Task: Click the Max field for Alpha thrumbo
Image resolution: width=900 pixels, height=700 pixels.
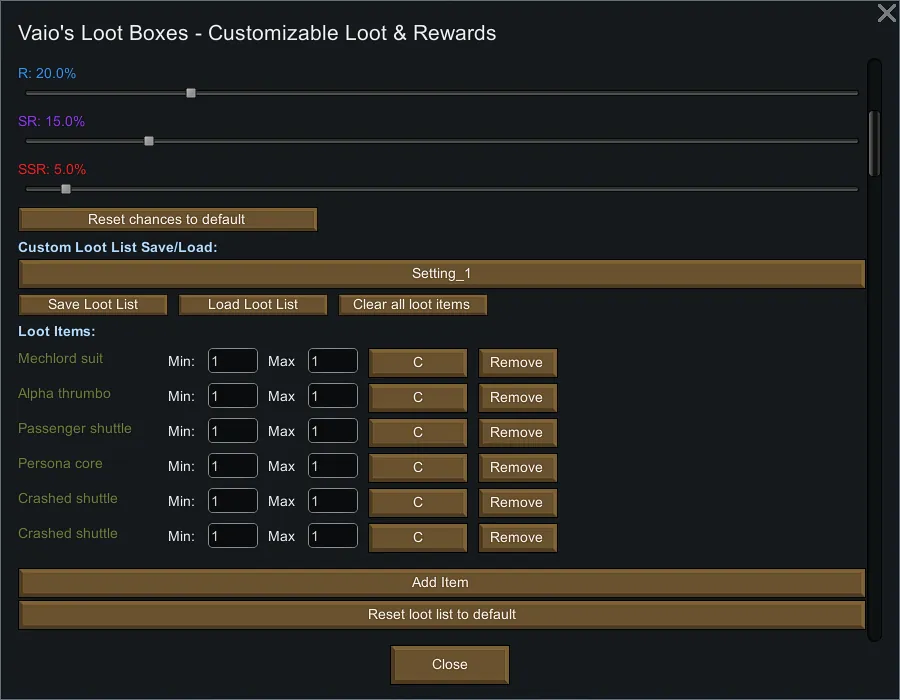Action: click(332, 396)
